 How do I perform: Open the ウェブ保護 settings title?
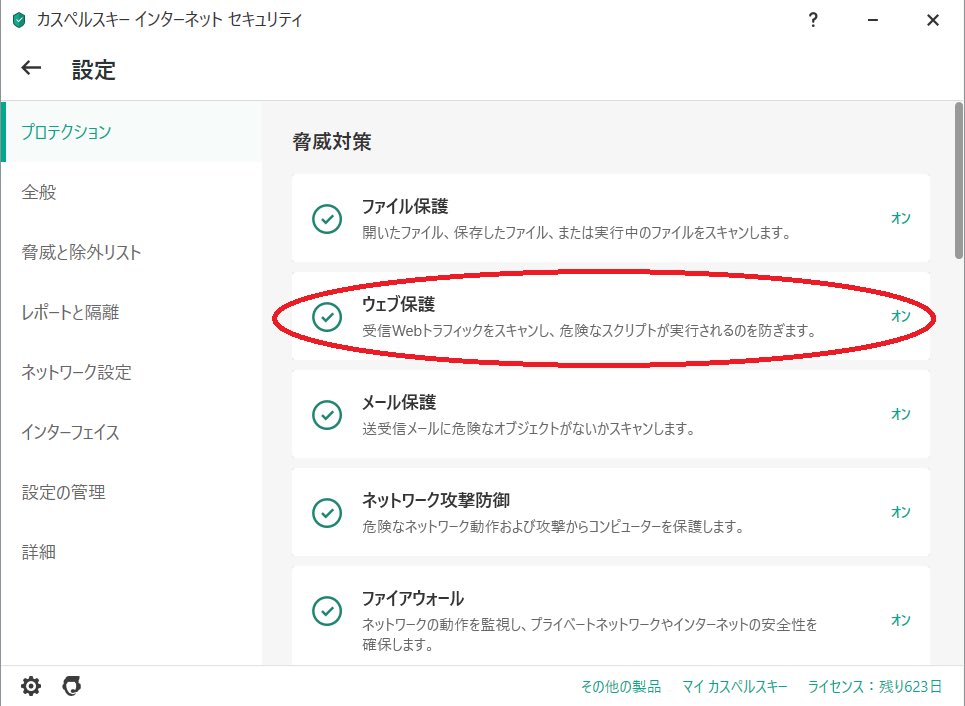[x=398, y=304]
